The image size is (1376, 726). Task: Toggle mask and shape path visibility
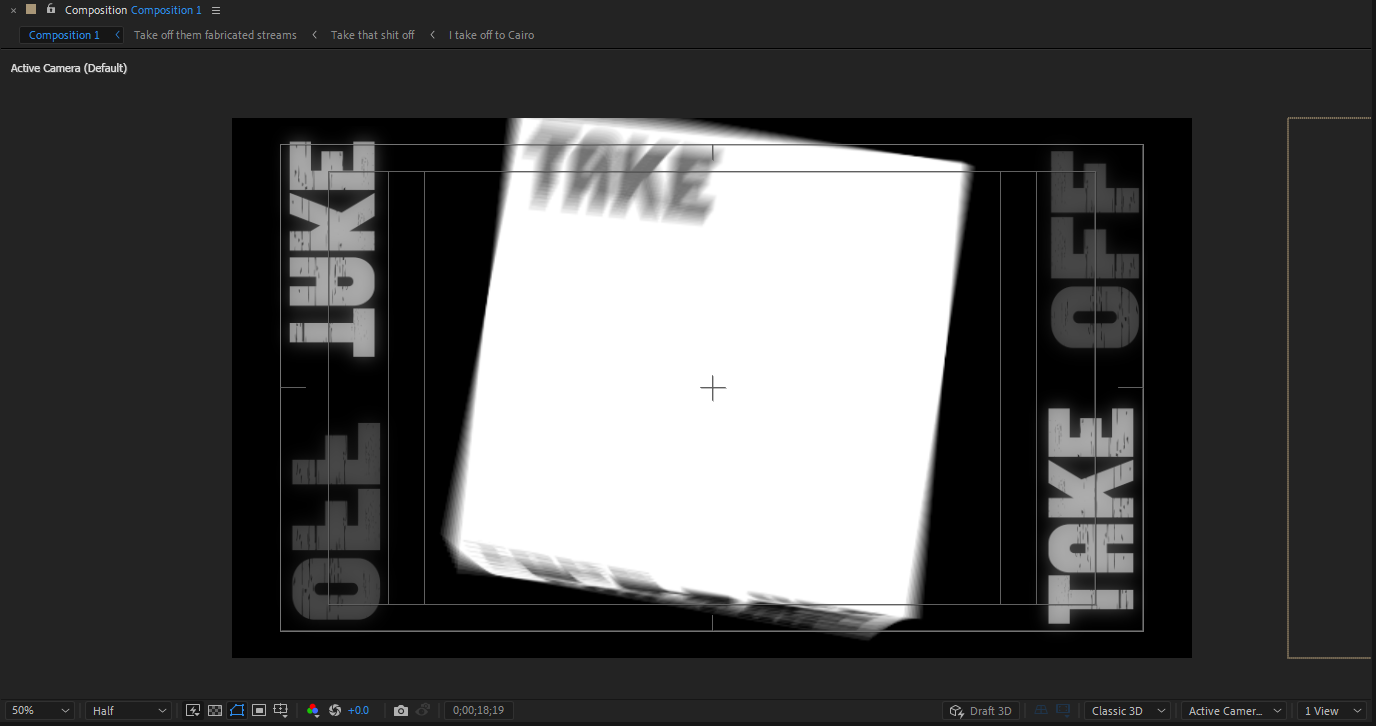click(237, 710)
